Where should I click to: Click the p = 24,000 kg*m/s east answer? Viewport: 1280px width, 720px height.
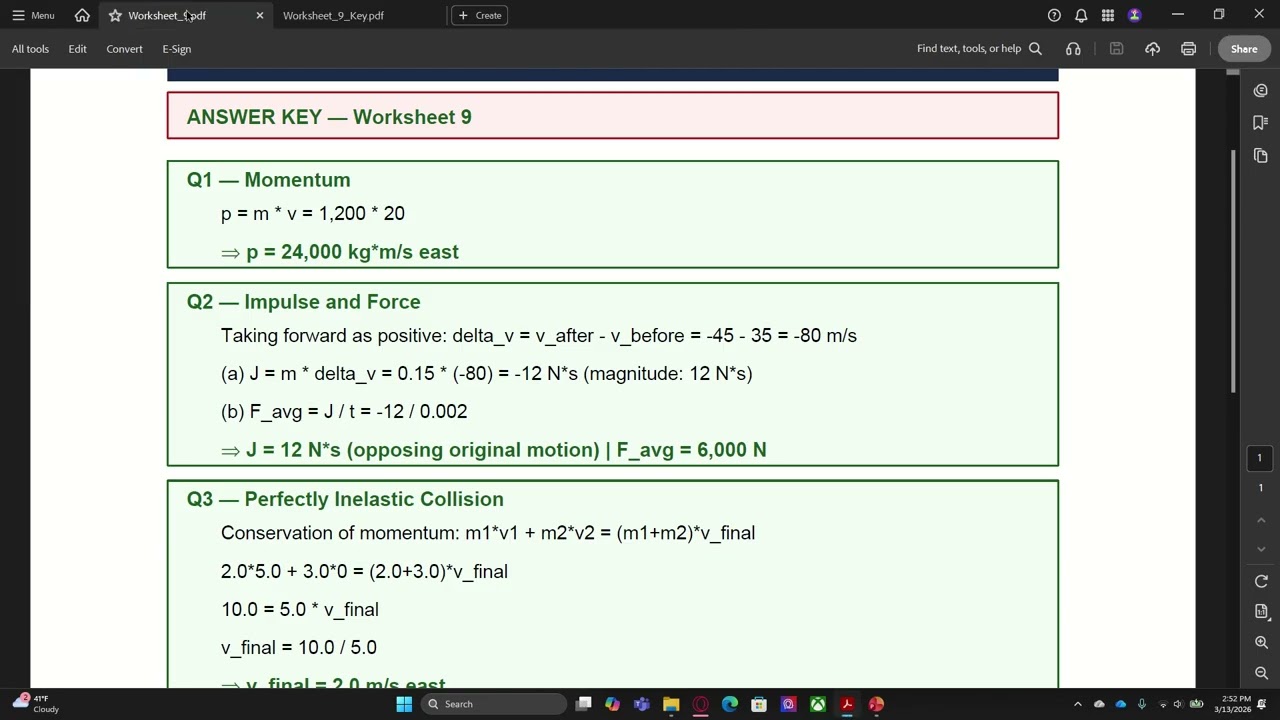tap(352, 252)
